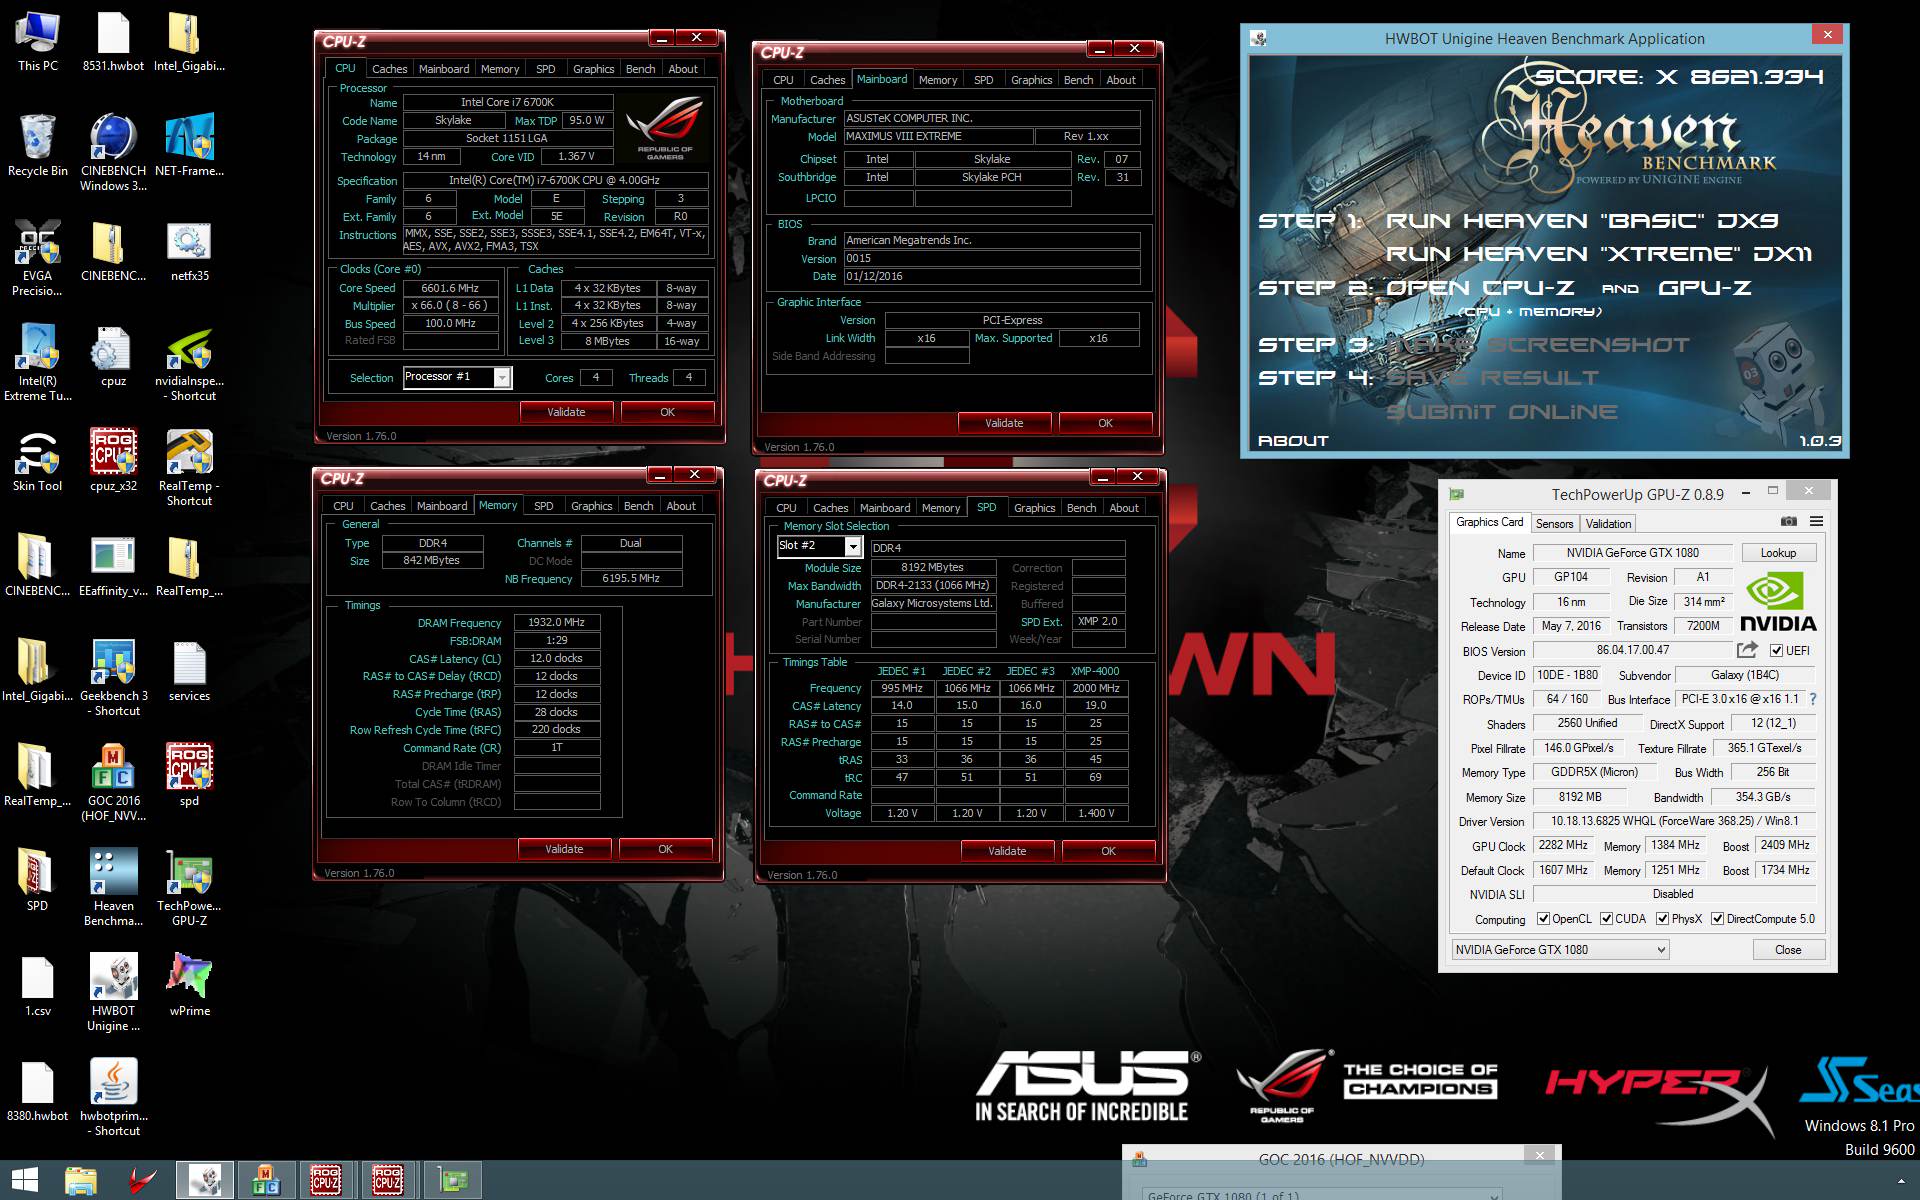Toggle the UEFI checkbox in GPU-Z
Image resolution: width=1920 pixels, height=1200 pixels.
[x=1776, y=651]
